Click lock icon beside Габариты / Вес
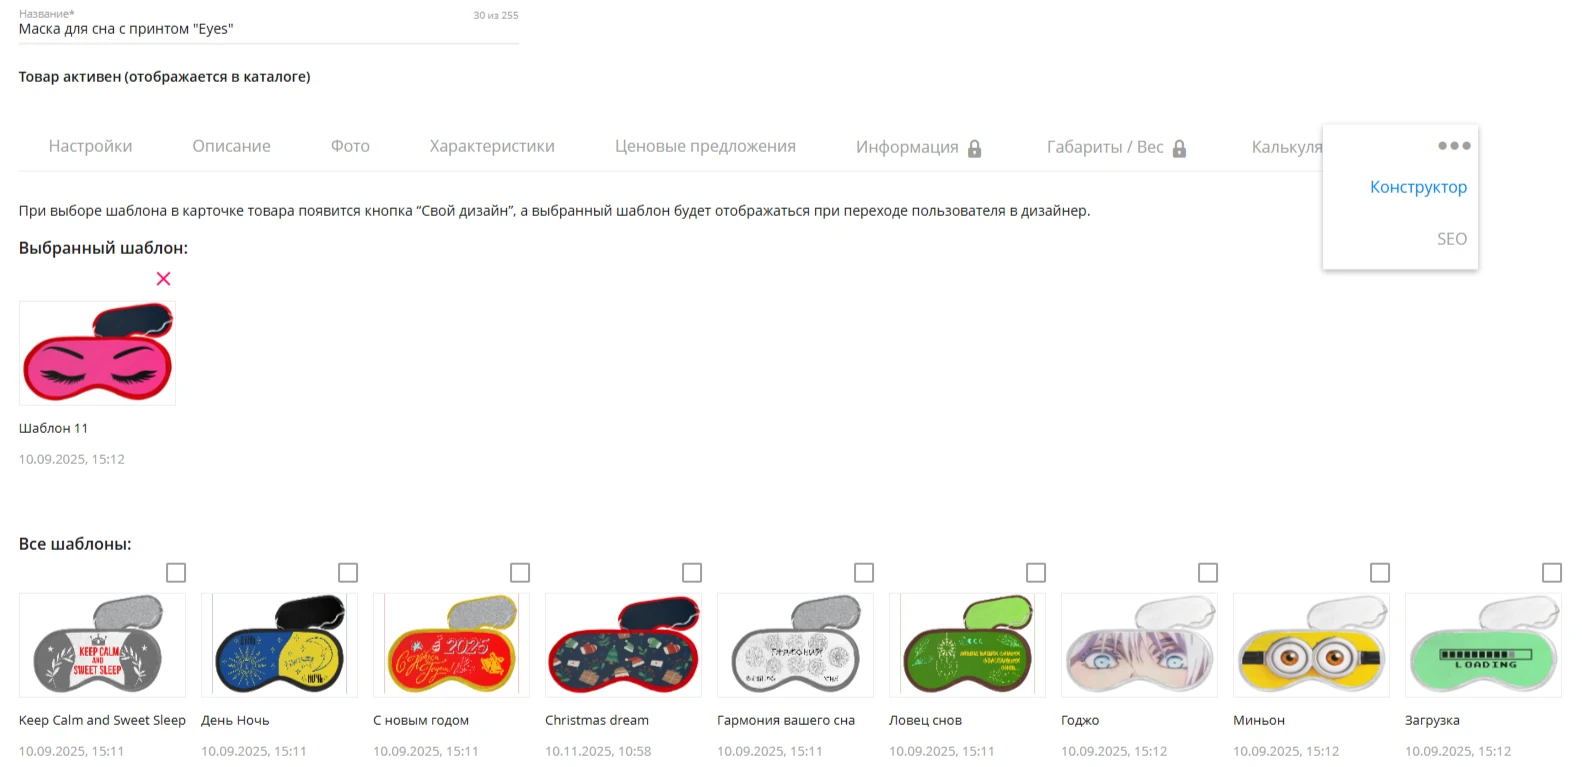The image size is (1582, 767). [1179, 148]
